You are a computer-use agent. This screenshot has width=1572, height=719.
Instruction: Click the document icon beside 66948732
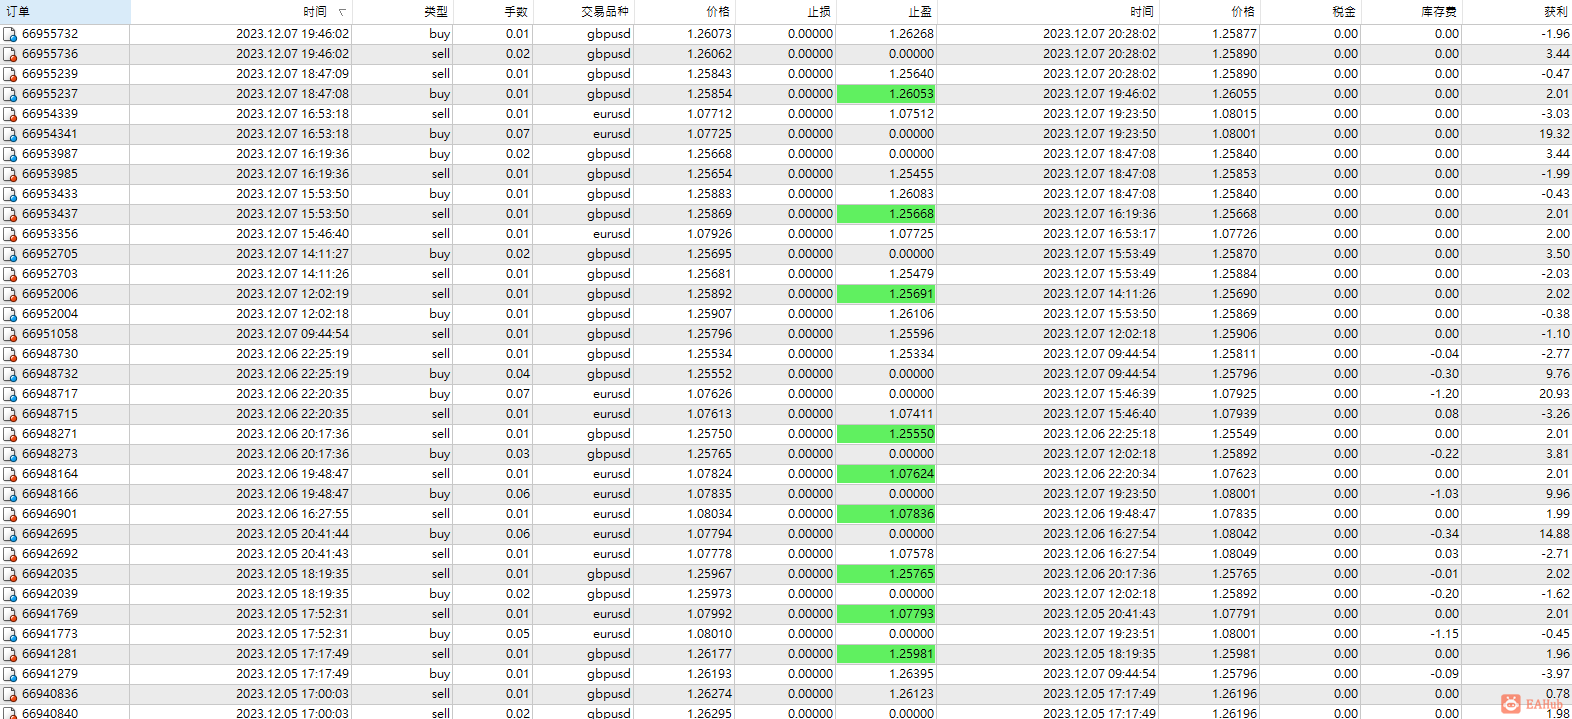coord(10,374)
